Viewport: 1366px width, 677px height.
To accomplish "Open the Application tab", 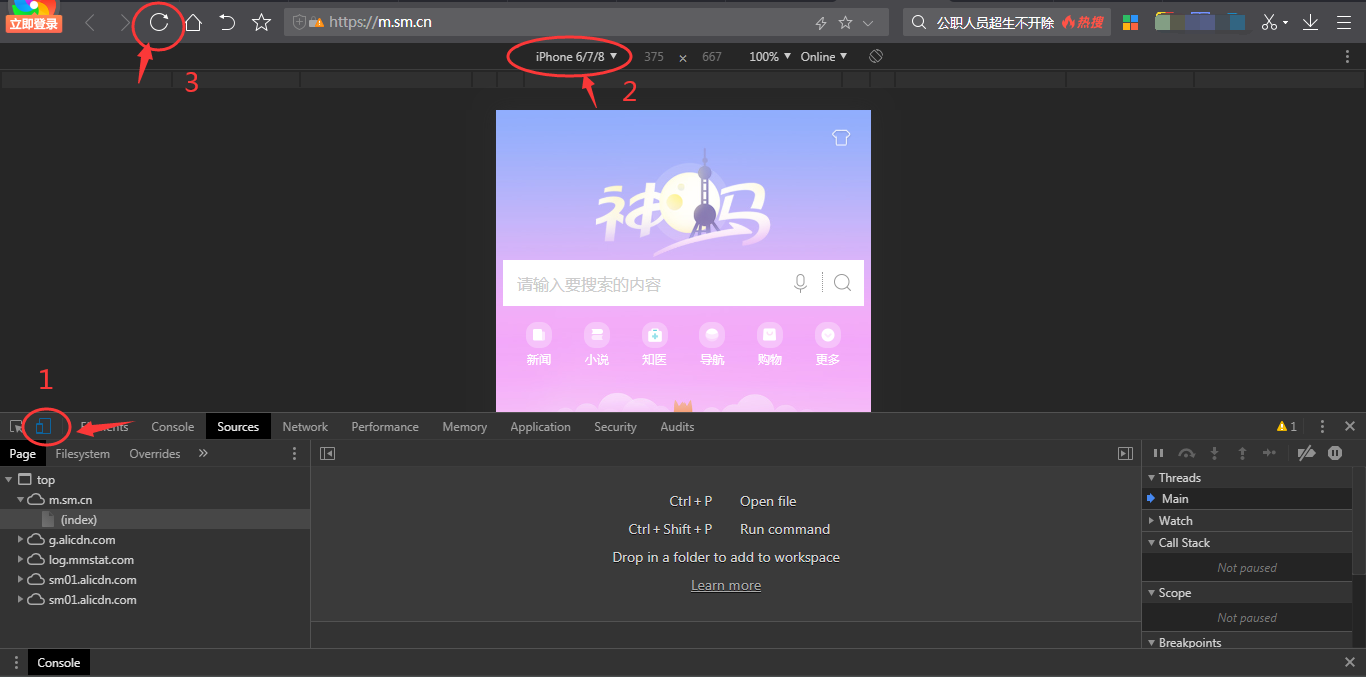I will click(540, 427).
